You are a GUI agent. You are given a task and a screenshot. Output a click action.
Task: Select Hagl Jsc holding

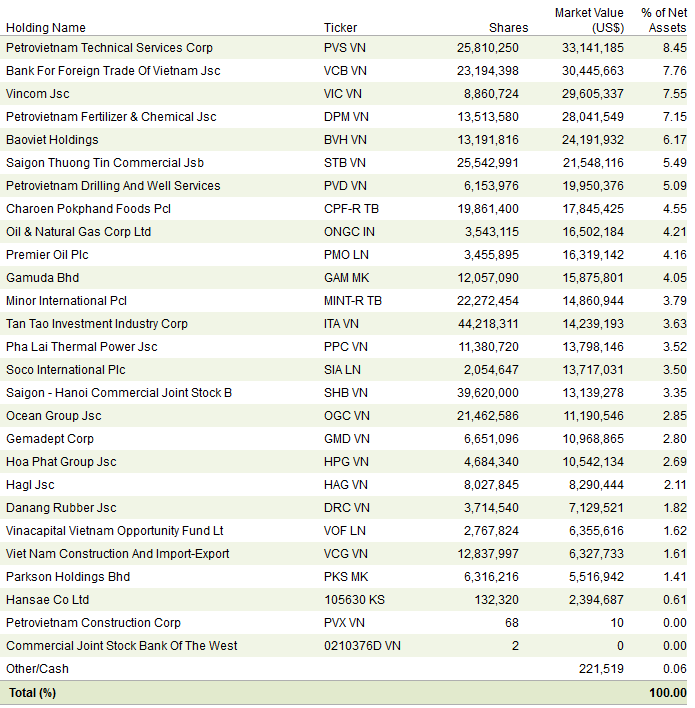click(30, 485)
